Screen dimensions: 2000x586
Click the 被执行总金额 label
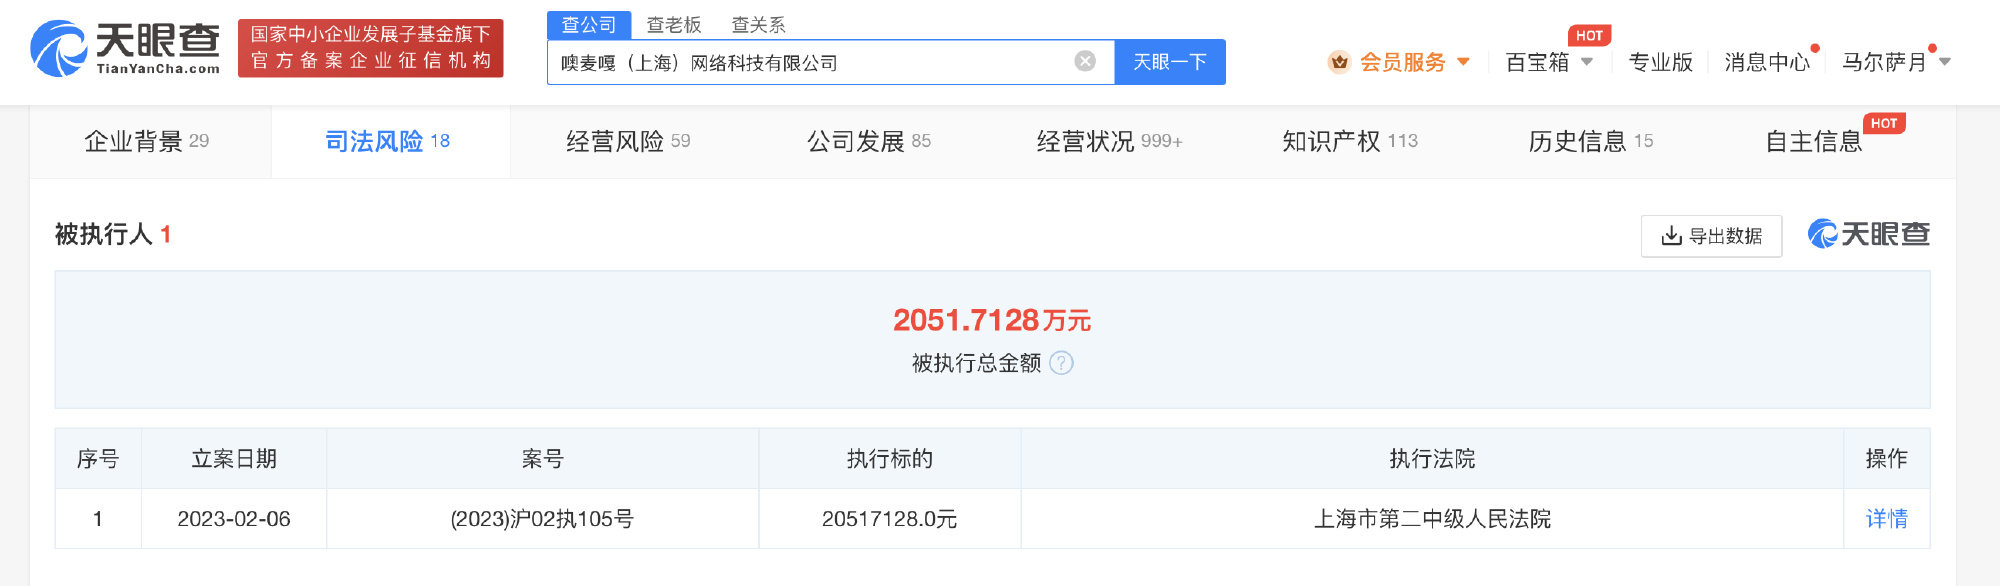(977, 363)
